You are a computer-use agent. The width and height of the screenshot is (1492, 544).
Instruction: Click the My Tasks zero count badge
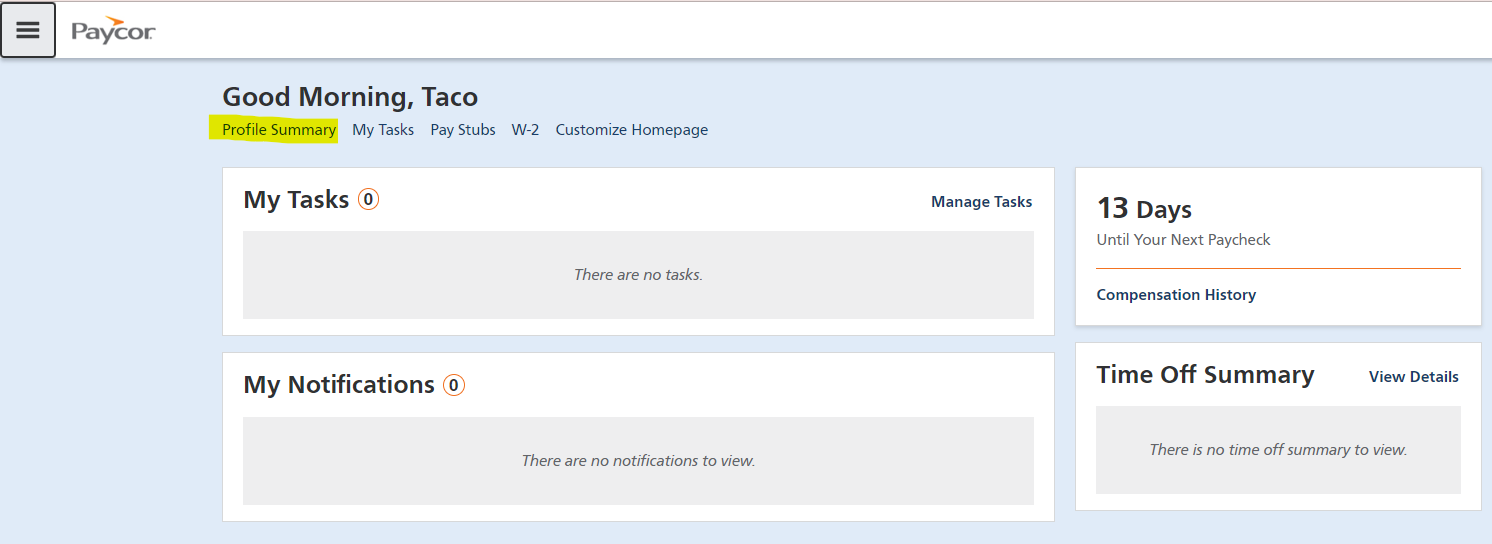(x=368, y=200)
